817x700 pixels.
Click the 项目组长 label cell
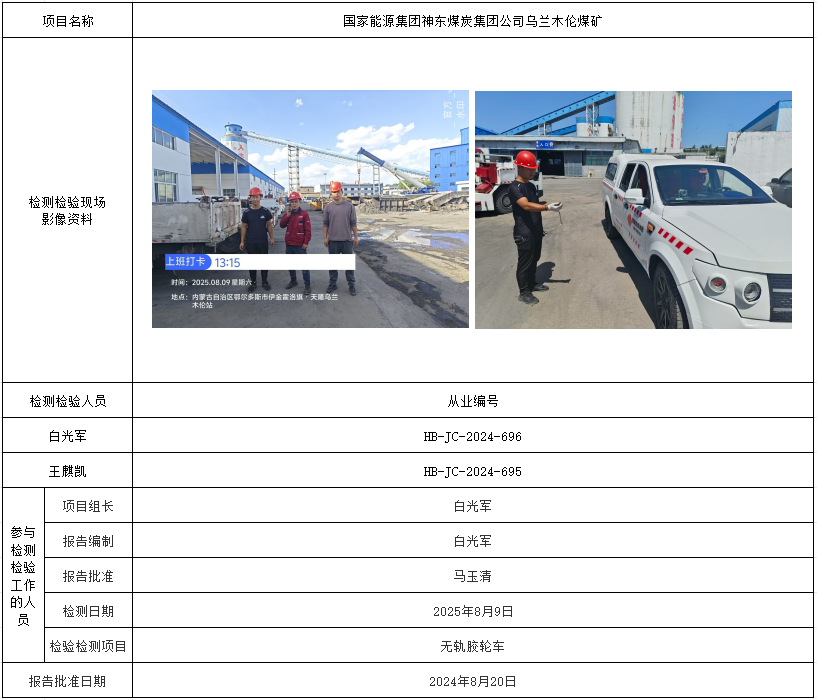pos(88,506)
